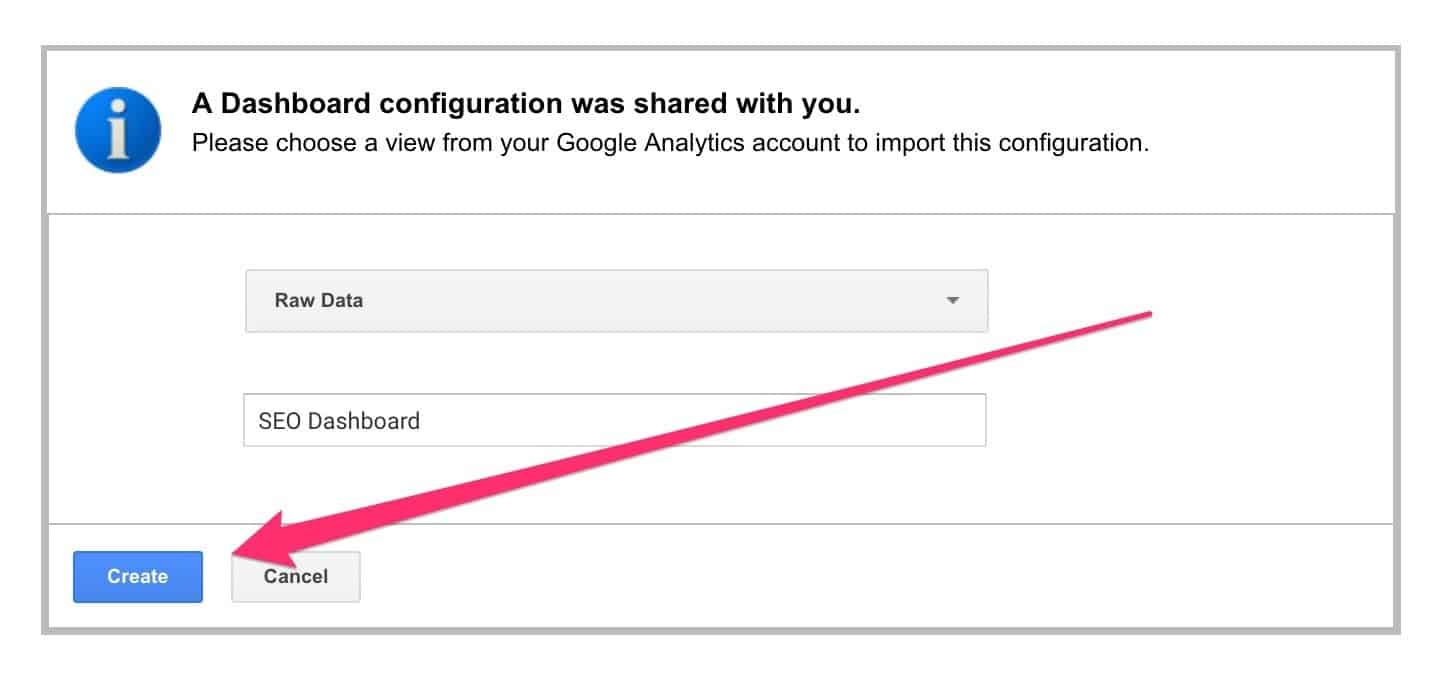Click the small arrow beside Raw Data
The width and height of the screenshot is (1446, 697).
(x=952, y=300)
